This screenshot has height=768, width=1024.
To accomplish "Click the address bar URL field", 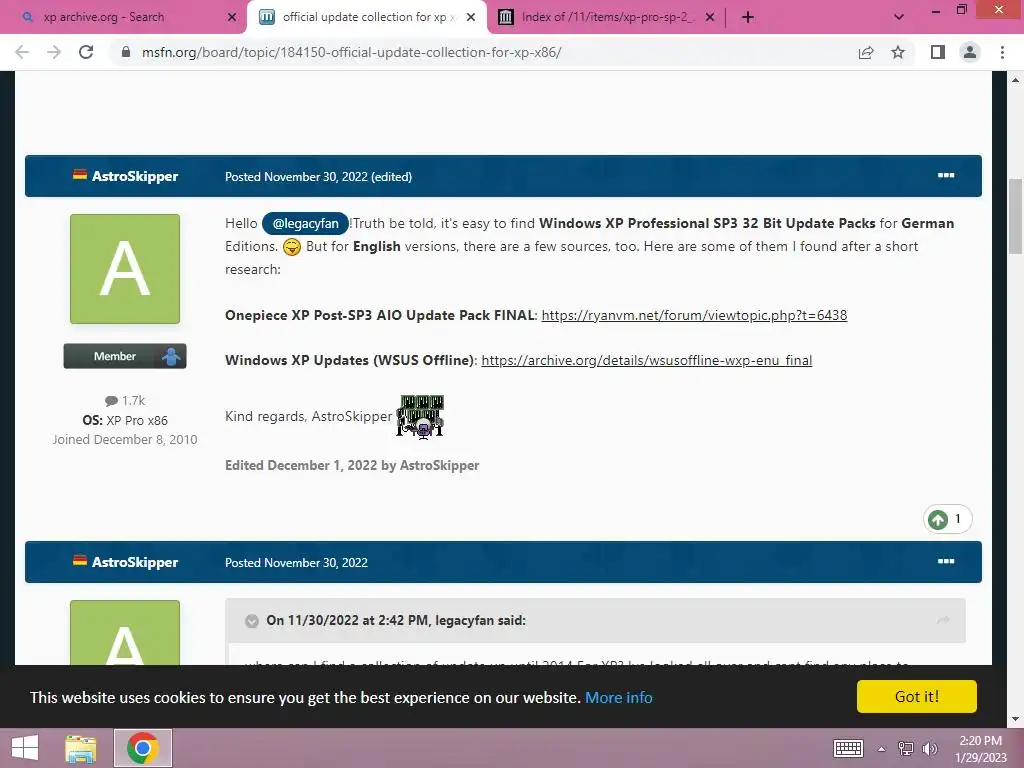I will click(483, 52).
